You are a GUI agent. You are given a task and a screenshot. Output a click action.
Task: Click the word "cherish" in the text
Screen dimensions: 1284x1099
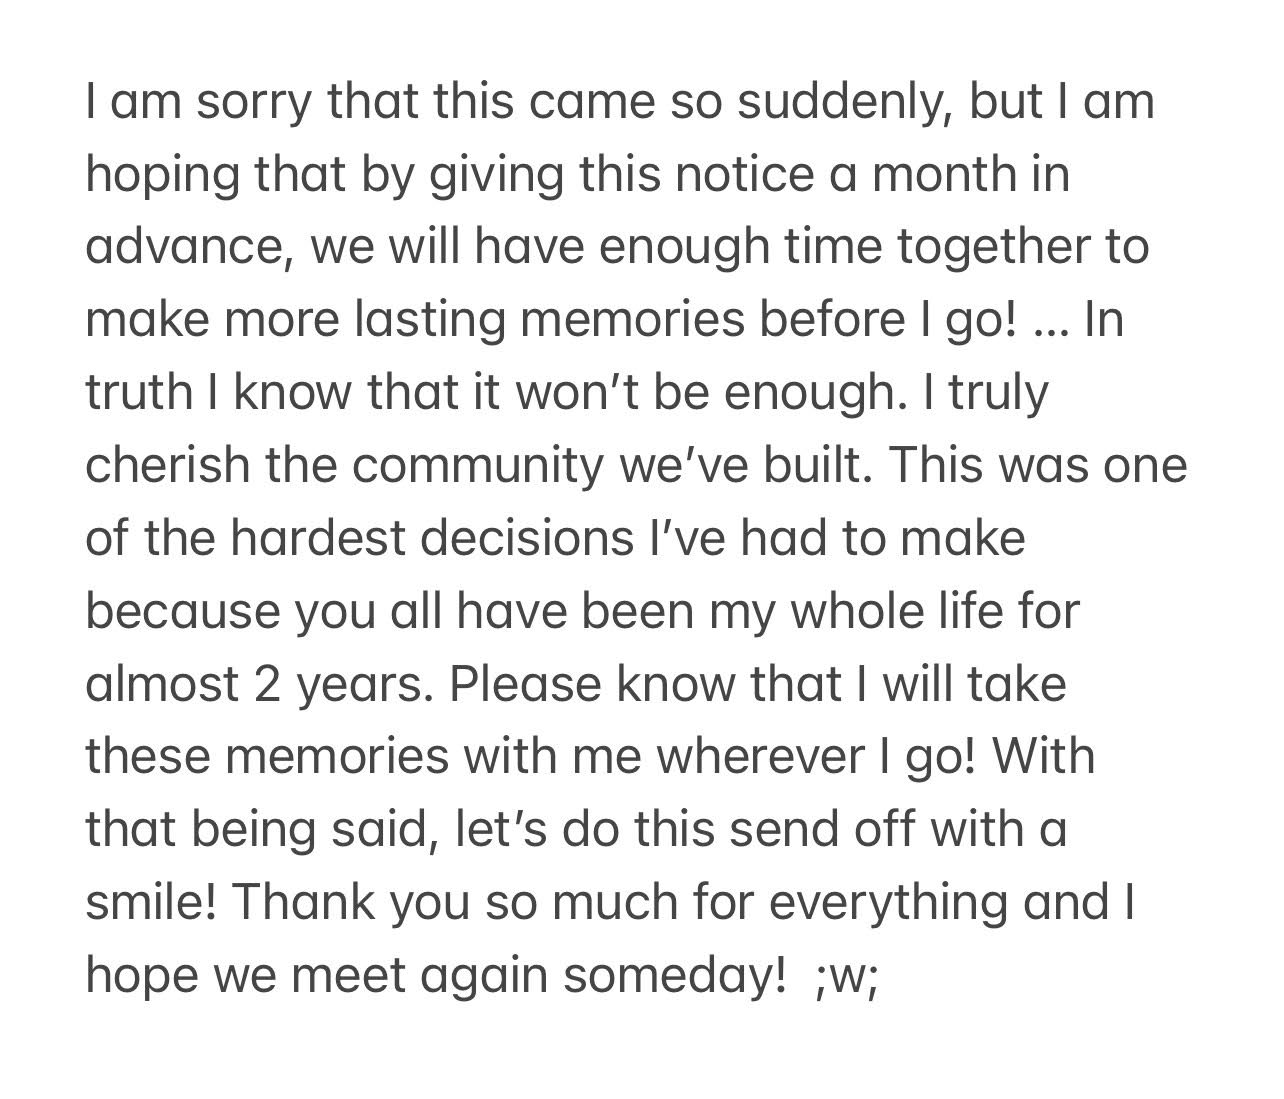click(167, 467)
